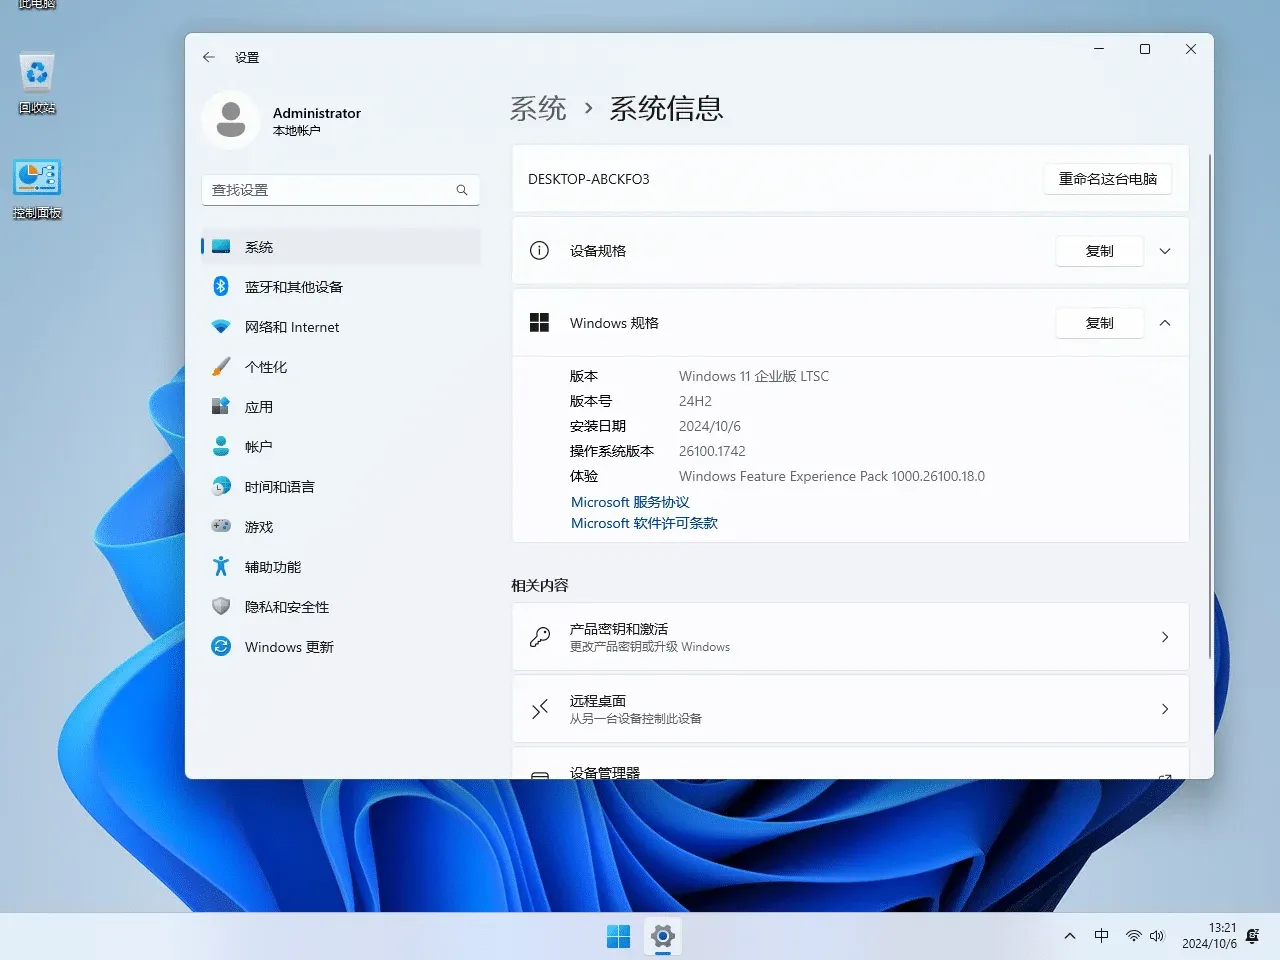1280x960 pixels.
Task: Open 控制面板 desktop shortcut
Action: (37, 188)
